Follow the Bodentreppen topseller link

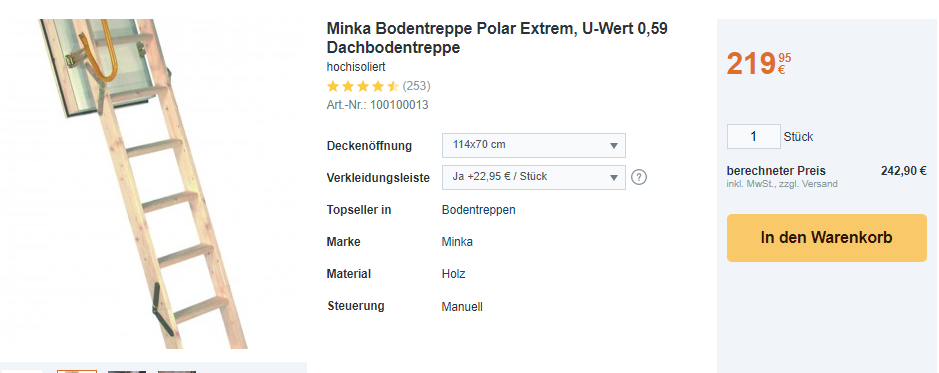click(478, 210)
